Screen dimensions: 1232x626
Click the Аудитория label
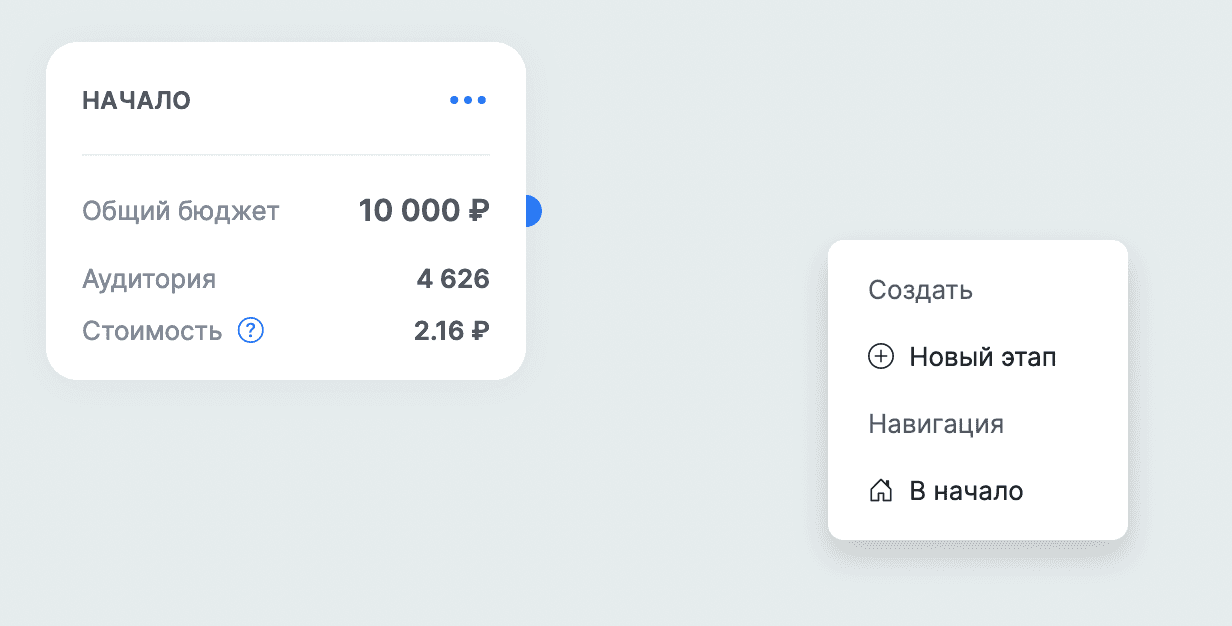tap(149, 278)
